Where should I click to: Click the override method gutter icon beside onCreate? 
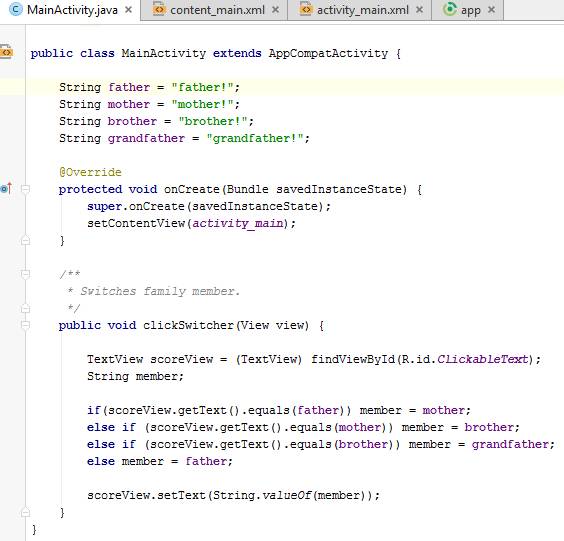(6, 188)
